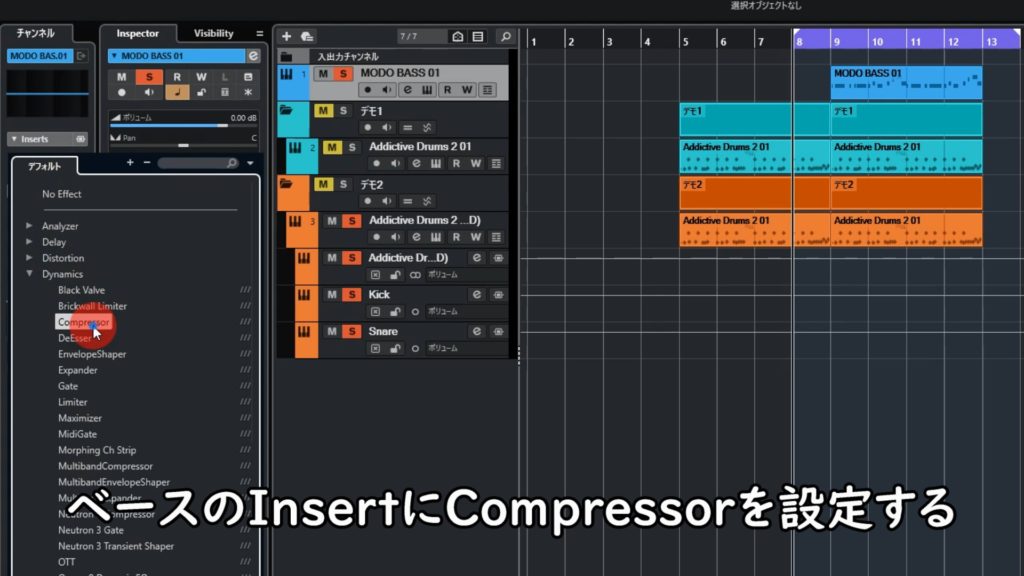
Task: Click the plugin search field in the effect selector
Action: 195,163
